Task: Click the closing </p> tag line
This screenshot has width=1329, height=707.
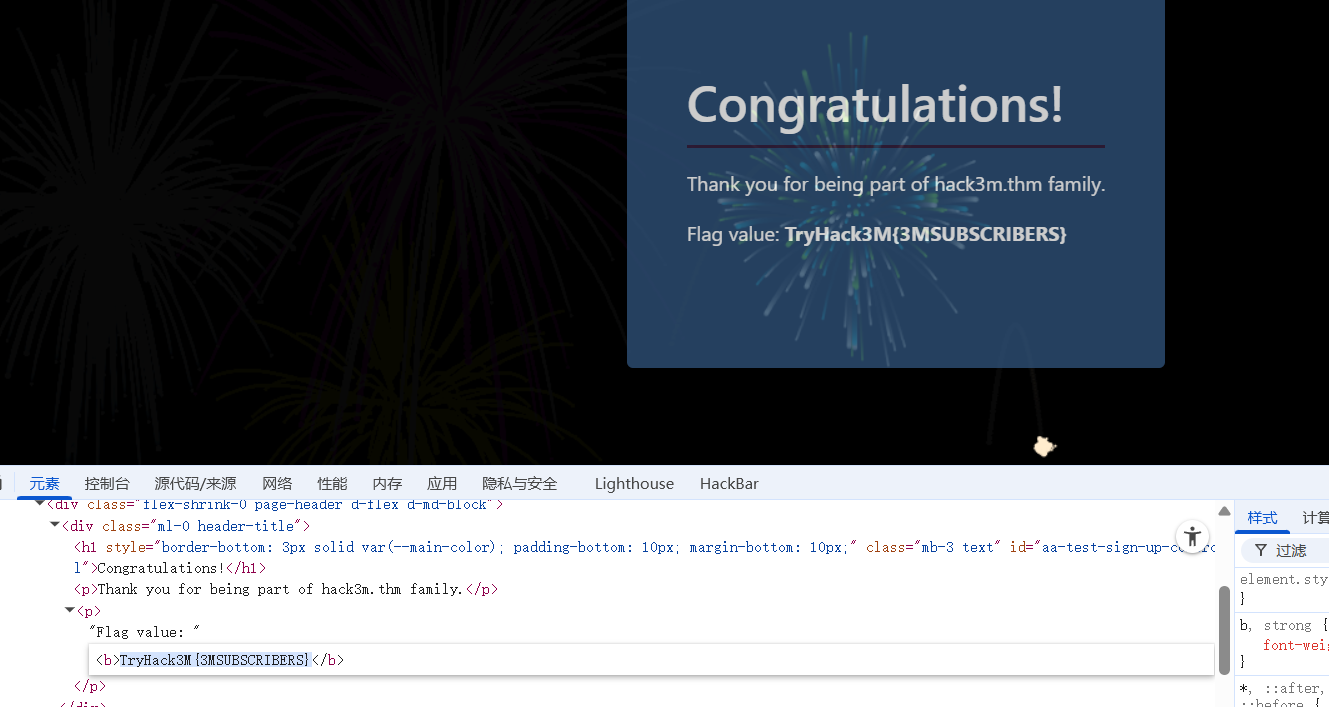Action: 90,686
